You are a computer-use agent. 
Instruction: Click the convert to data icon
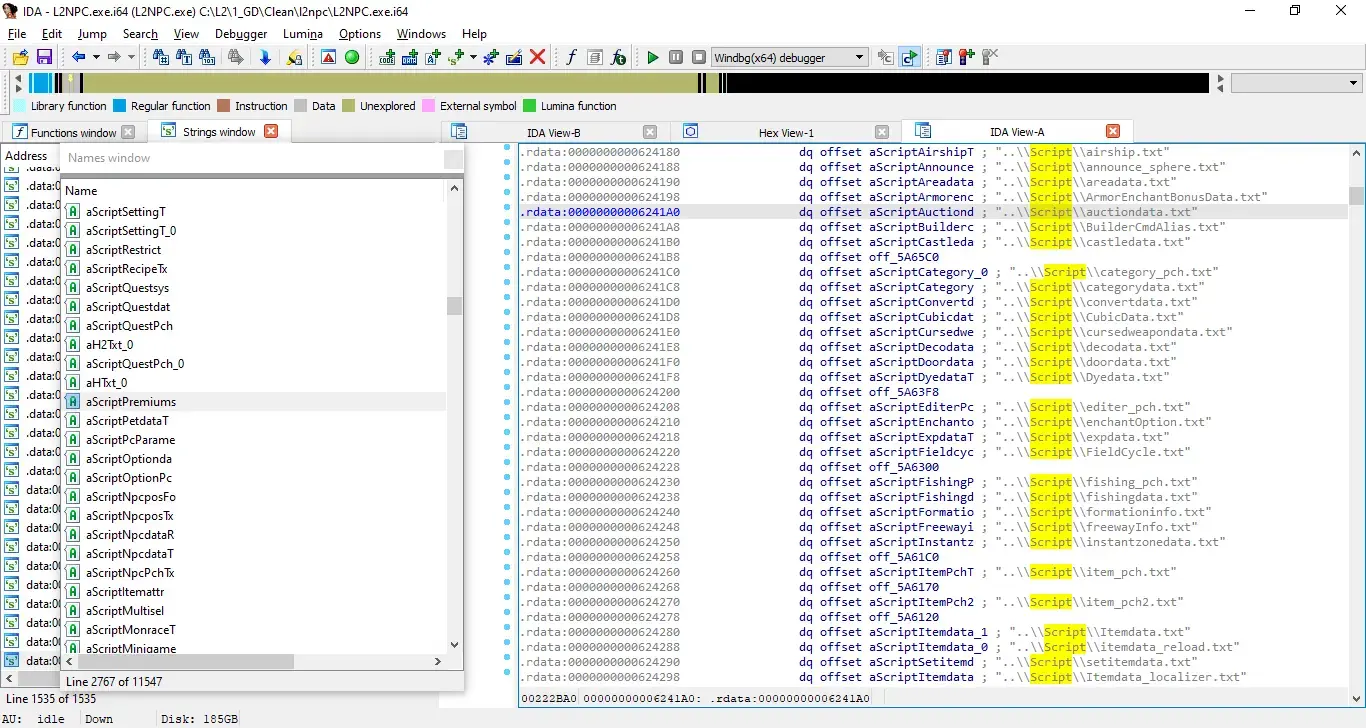point(410,57)
